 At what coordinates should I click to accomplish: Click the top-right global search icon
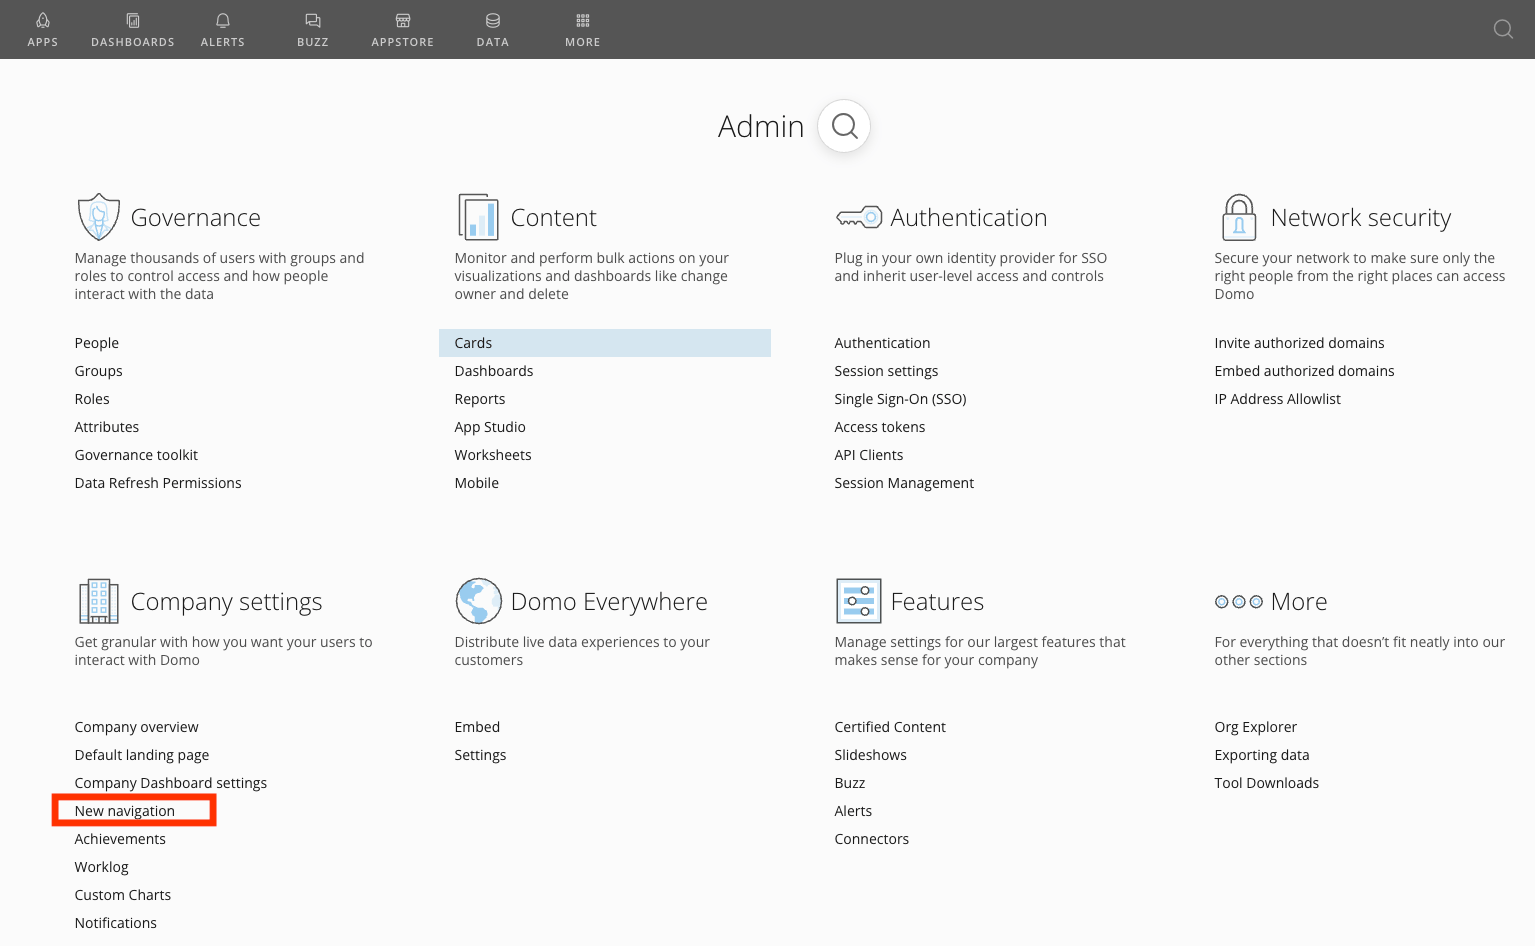[x=1503, y=29]
